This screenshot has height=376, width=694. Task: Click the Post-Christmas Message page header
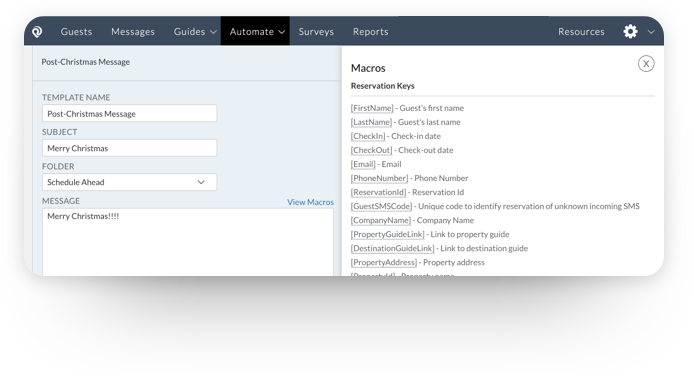click(x=85, y=62)
